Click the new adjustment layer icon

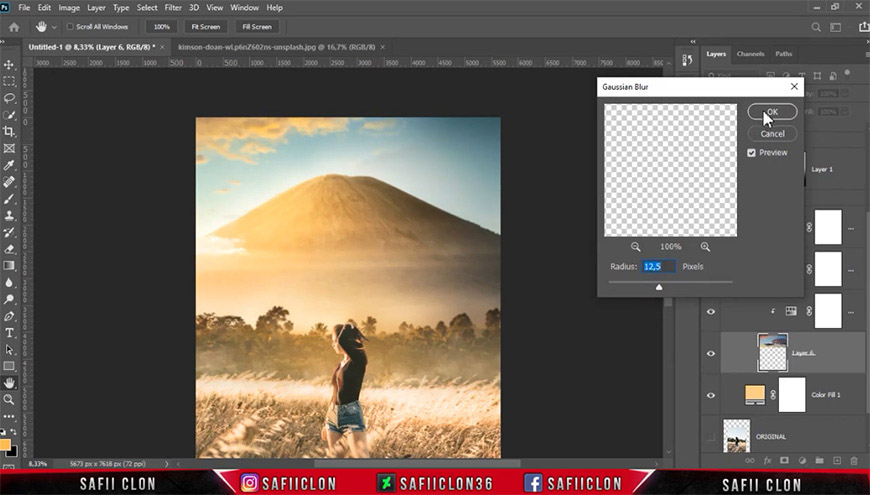[x=802, y=461]
